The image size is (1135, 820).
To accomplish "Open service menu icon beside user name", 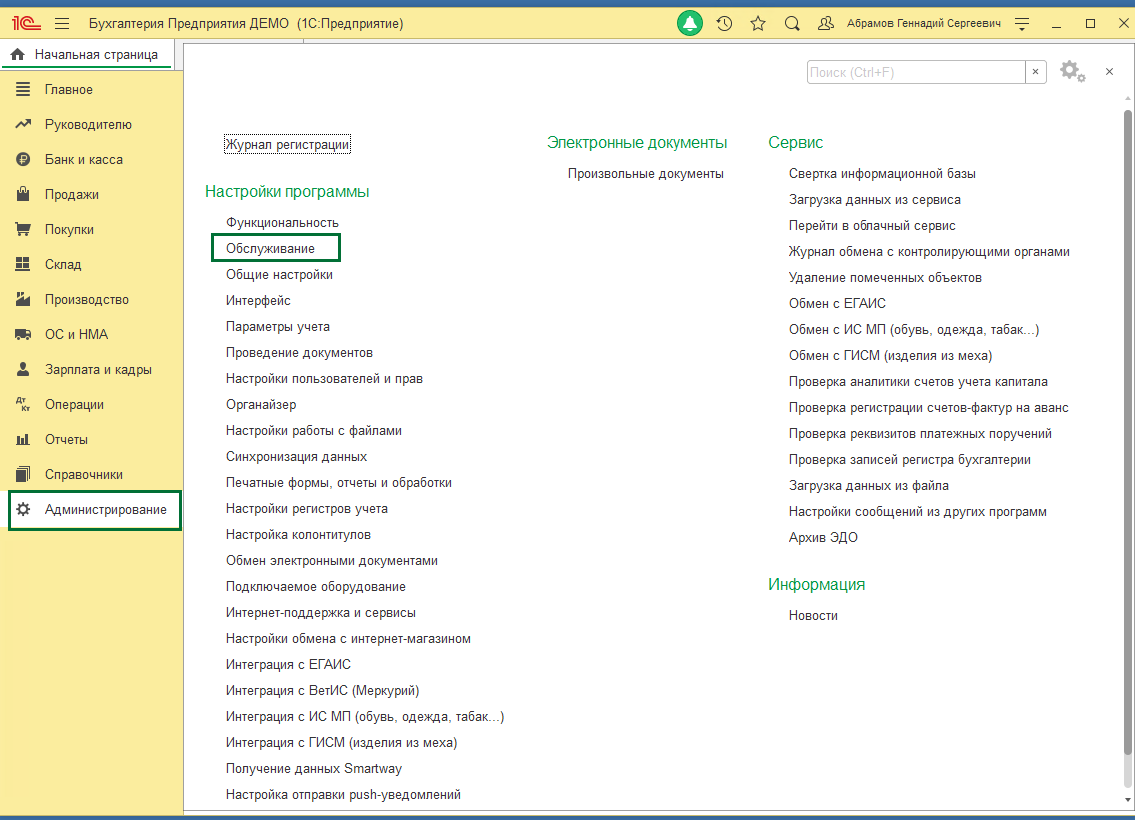I will 1022,24.
